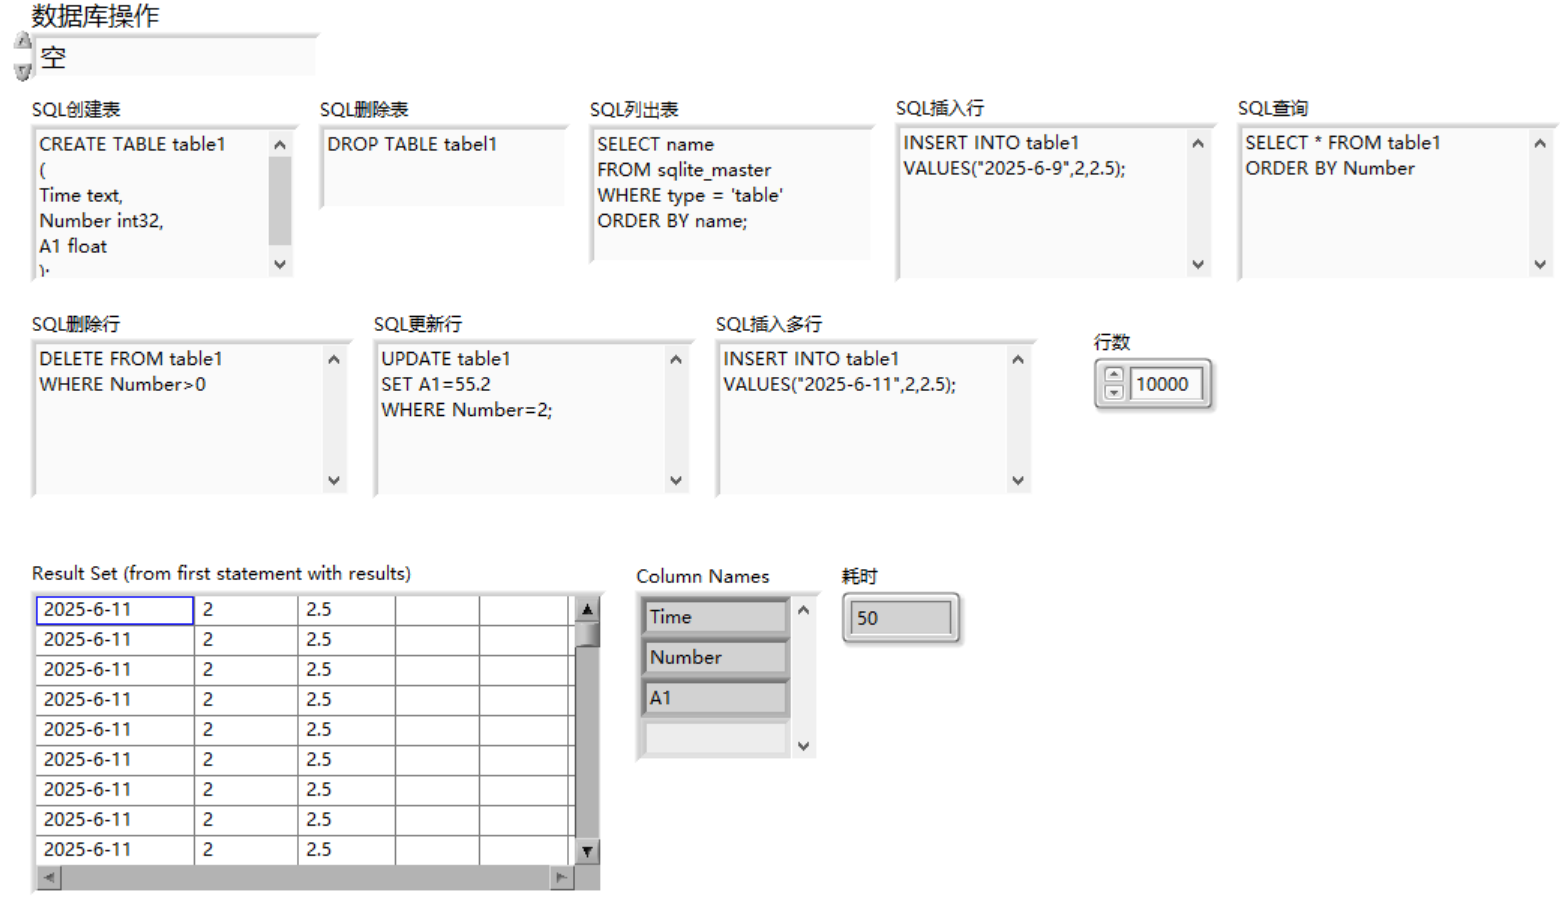Click down arrow of Column Names list
The width and height of the screenshot is (1560, 909).
[x=803, y=746]
